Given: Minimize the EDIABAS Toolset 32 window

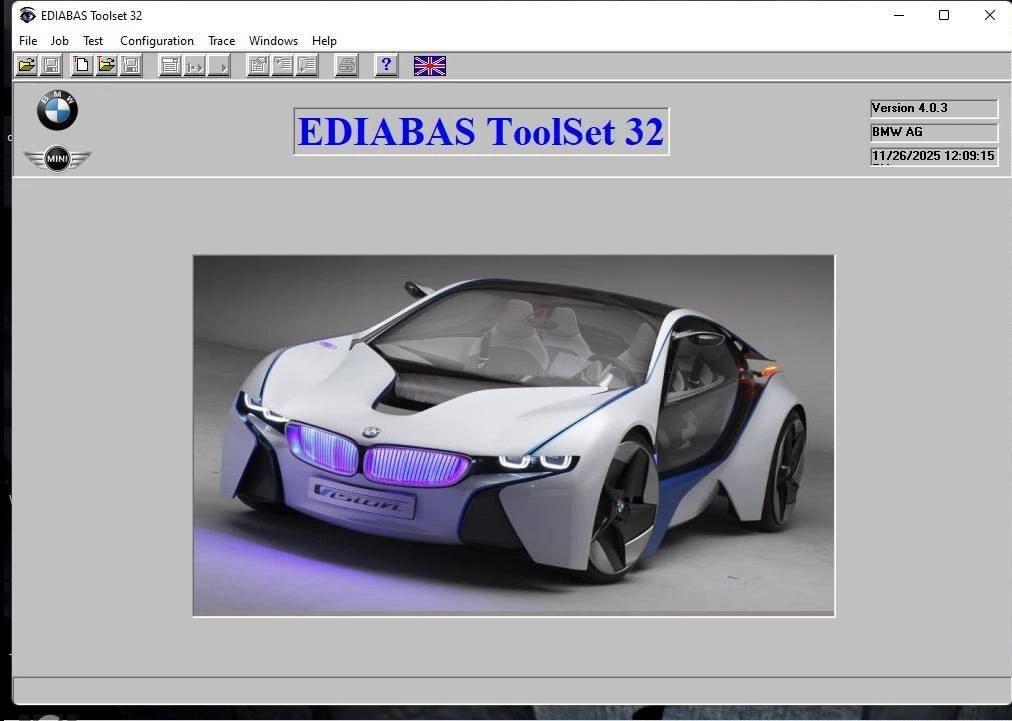Looking at the screenshot, I should tap(899, 15).
